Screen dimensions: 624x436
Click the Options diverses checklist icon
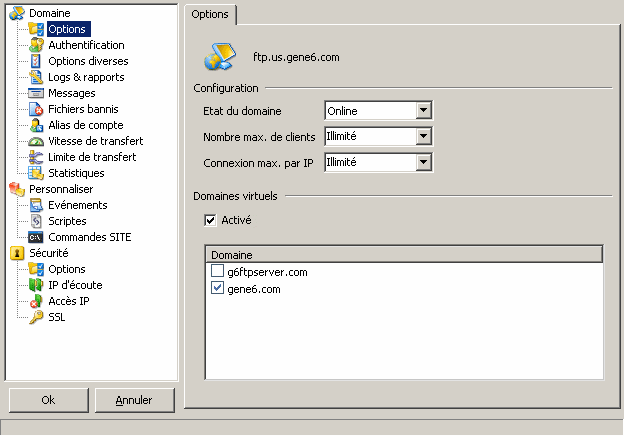click(36, 61)
